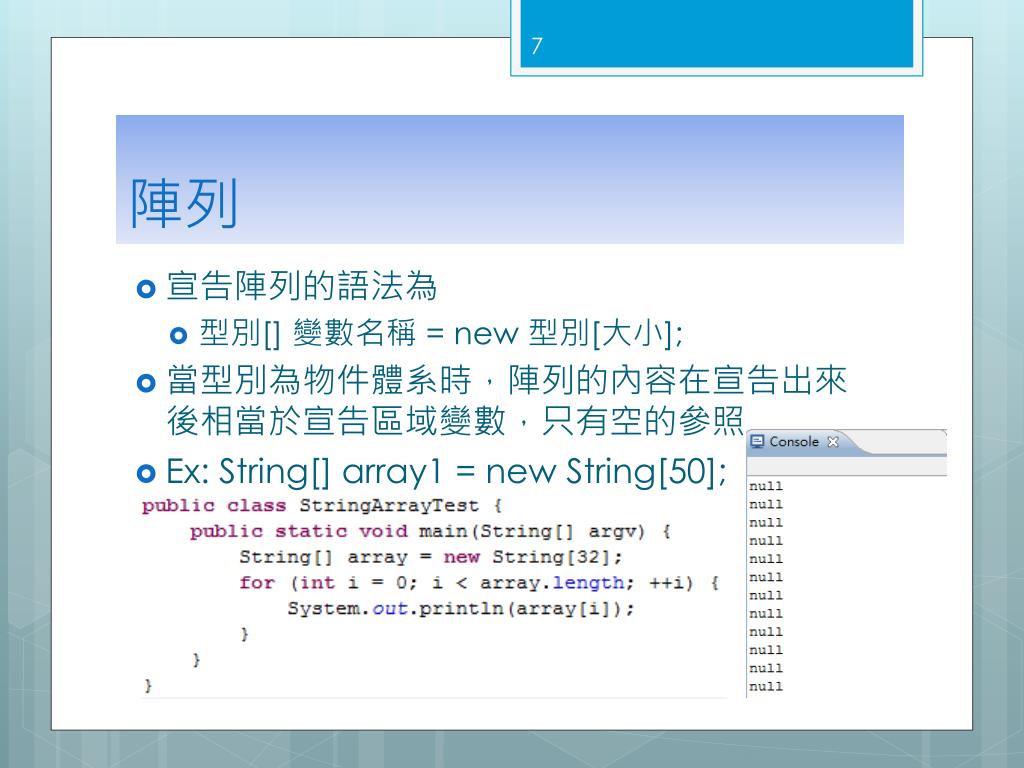The width and height of the screenshot is (1024, 768).
Task: Click the first null in Console output
Action: pyautogui.click(x=766, y=486)
